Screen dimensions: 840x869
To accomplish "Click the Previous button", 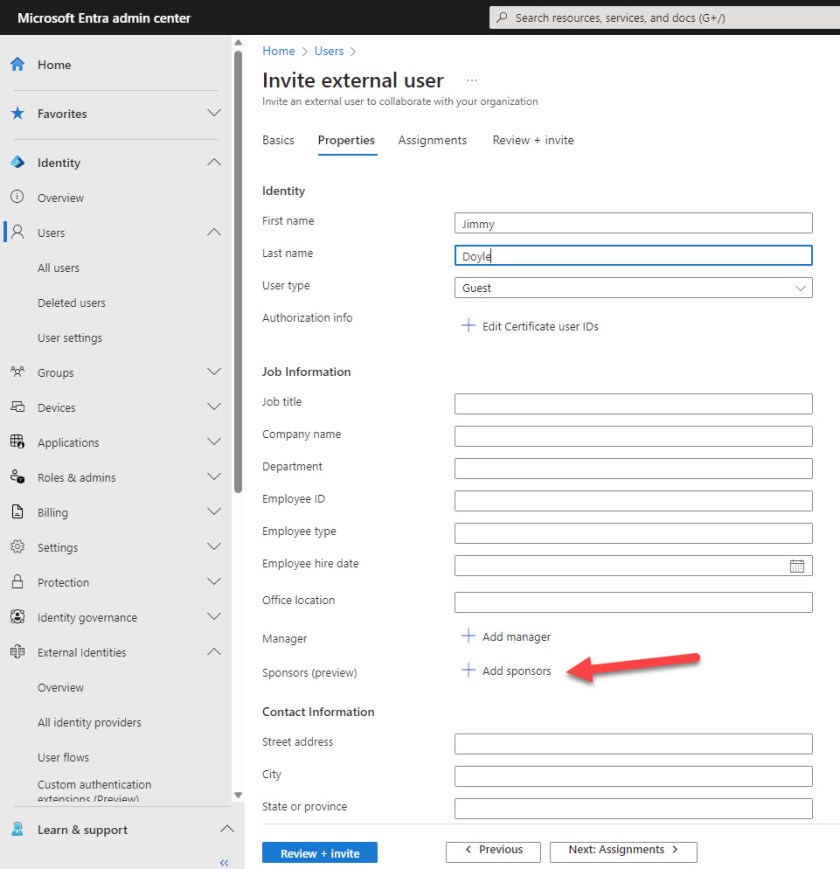I will [493, 850].
